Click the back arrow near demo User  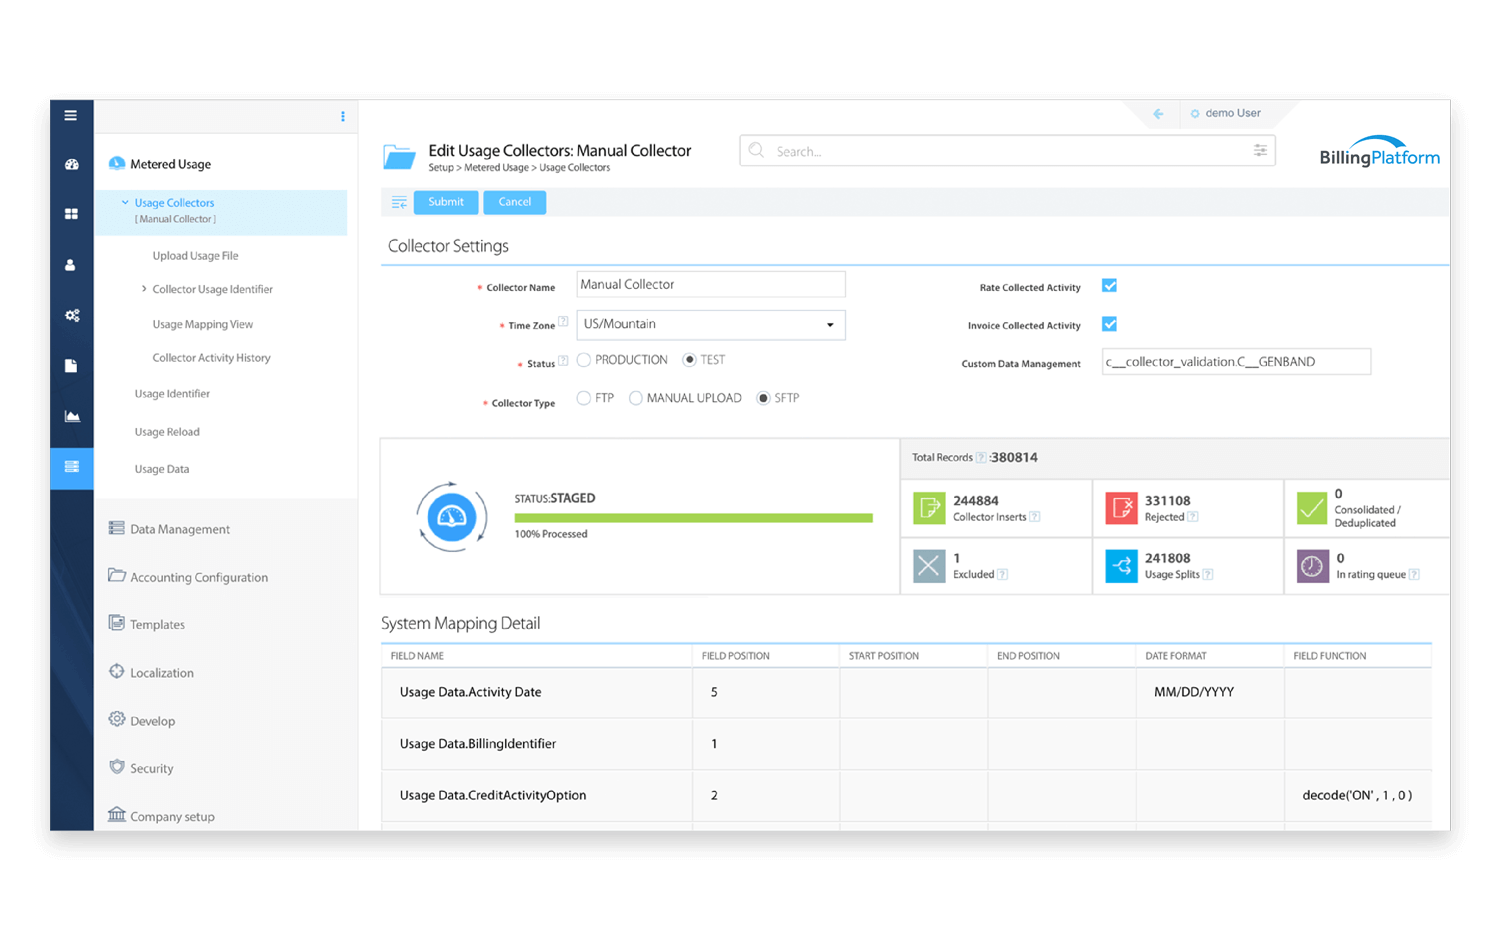click(x=1158, y=114)
